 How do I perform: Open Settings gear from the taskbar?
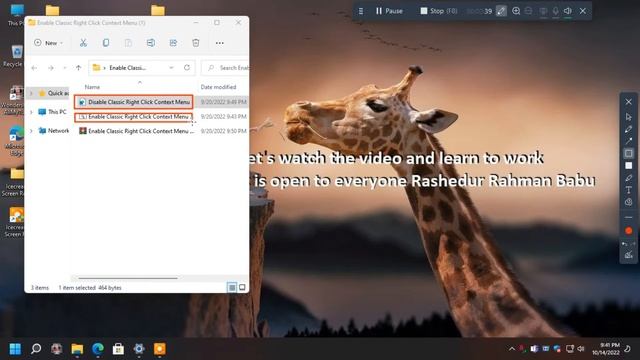tap(139, 349)
